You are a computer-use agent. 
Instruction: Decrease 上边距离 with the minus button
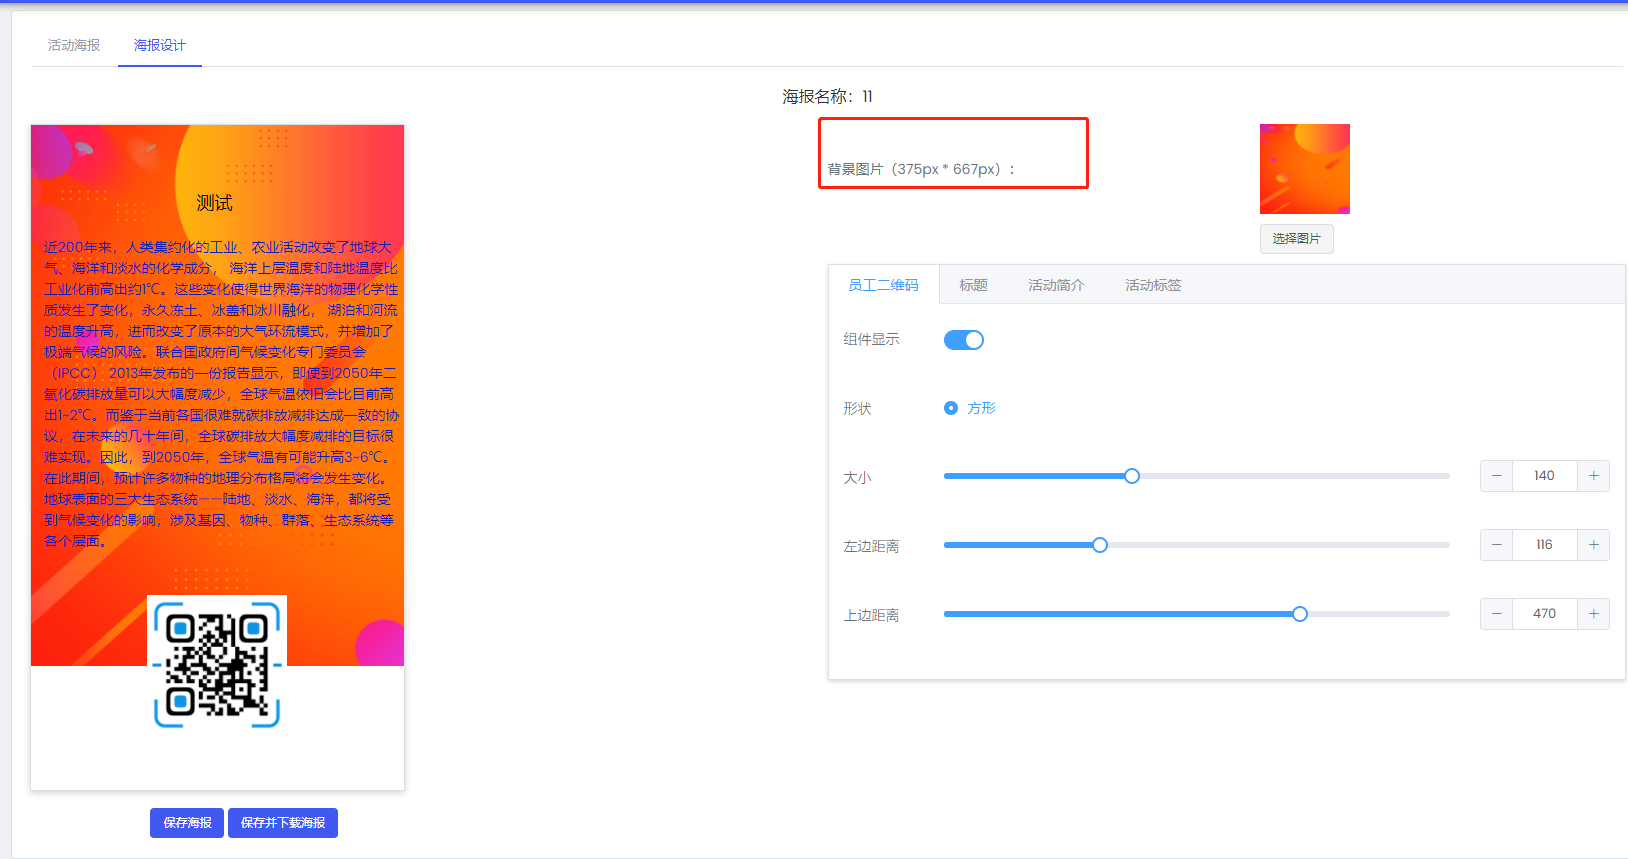(x=1496, y=614)
